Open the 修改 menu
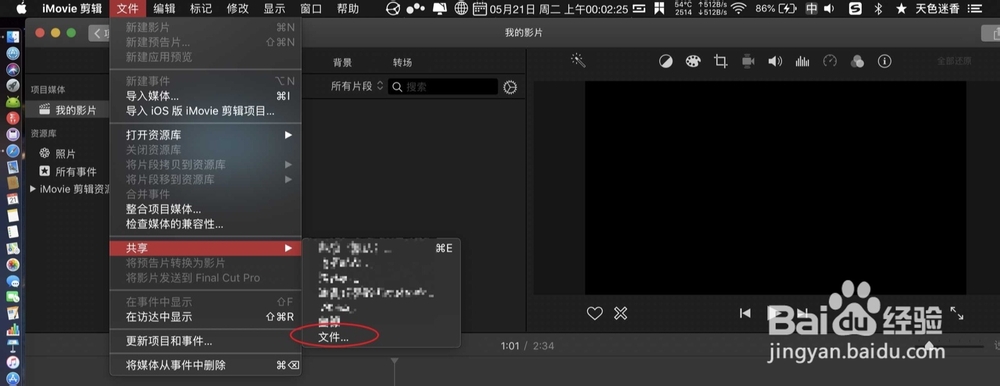The image size is (1000, 386). [x=238, y=8]
